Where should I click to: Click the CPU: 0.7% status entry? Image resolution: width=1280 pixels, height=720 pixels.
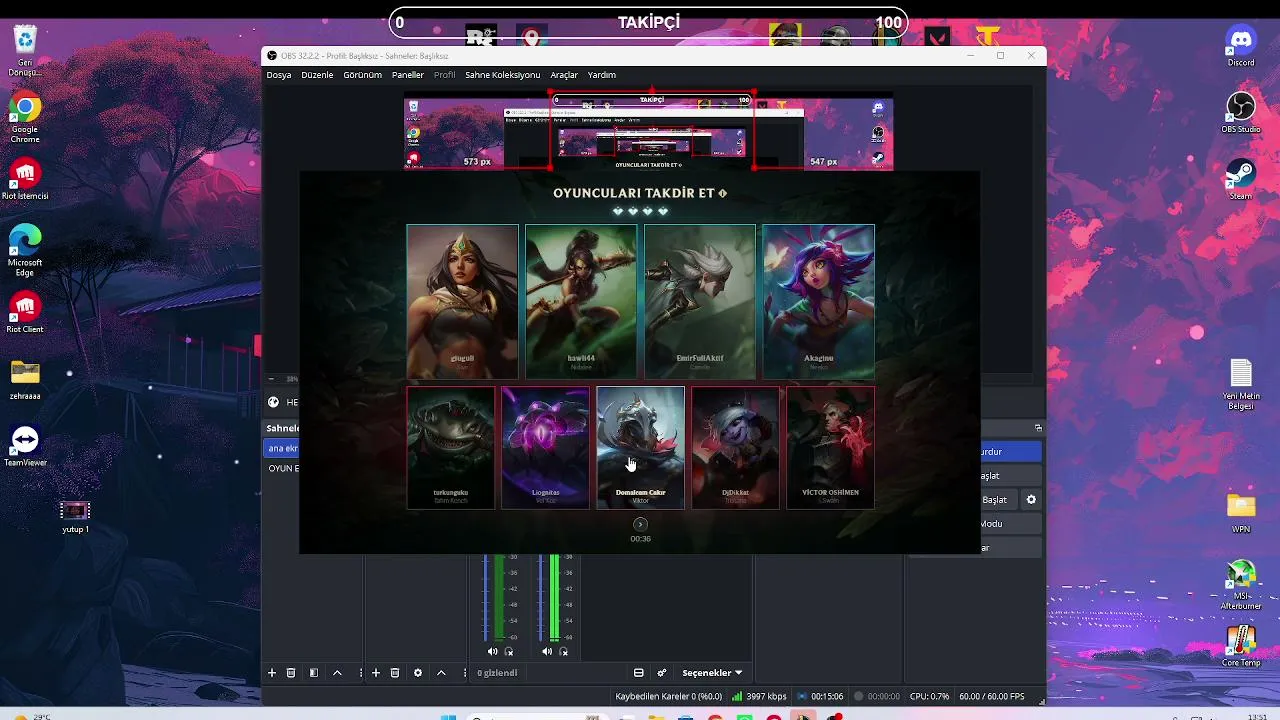929,696
